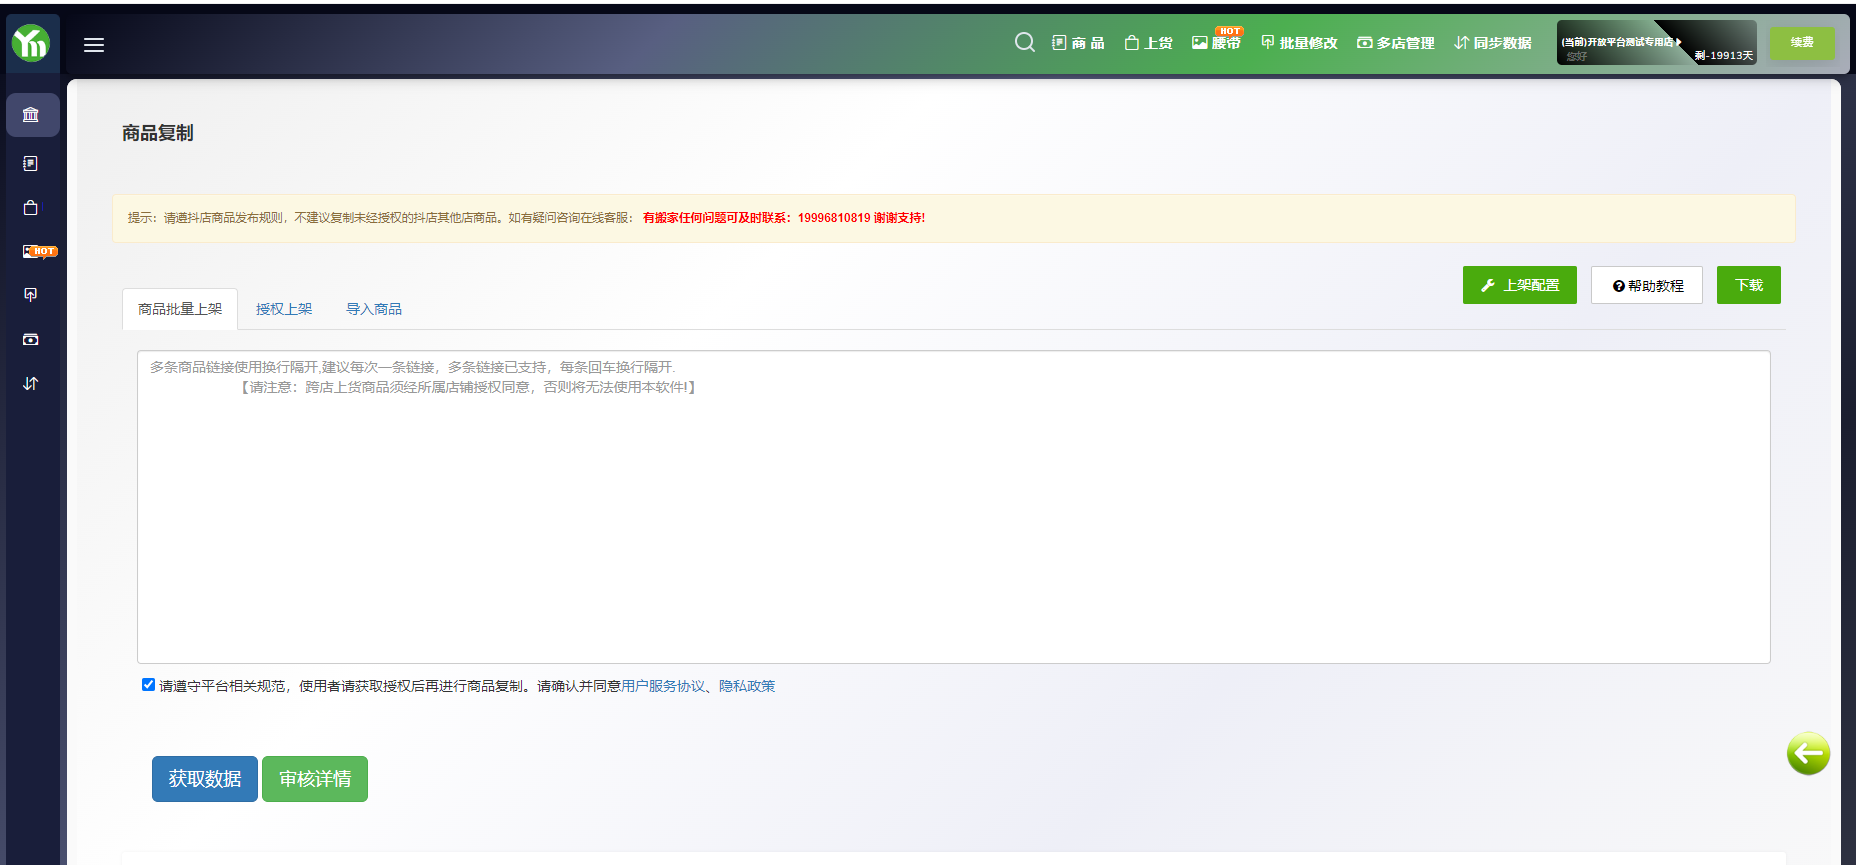Open the HOT image icon in sidebar
The image size is (1856, 865).
33,251
